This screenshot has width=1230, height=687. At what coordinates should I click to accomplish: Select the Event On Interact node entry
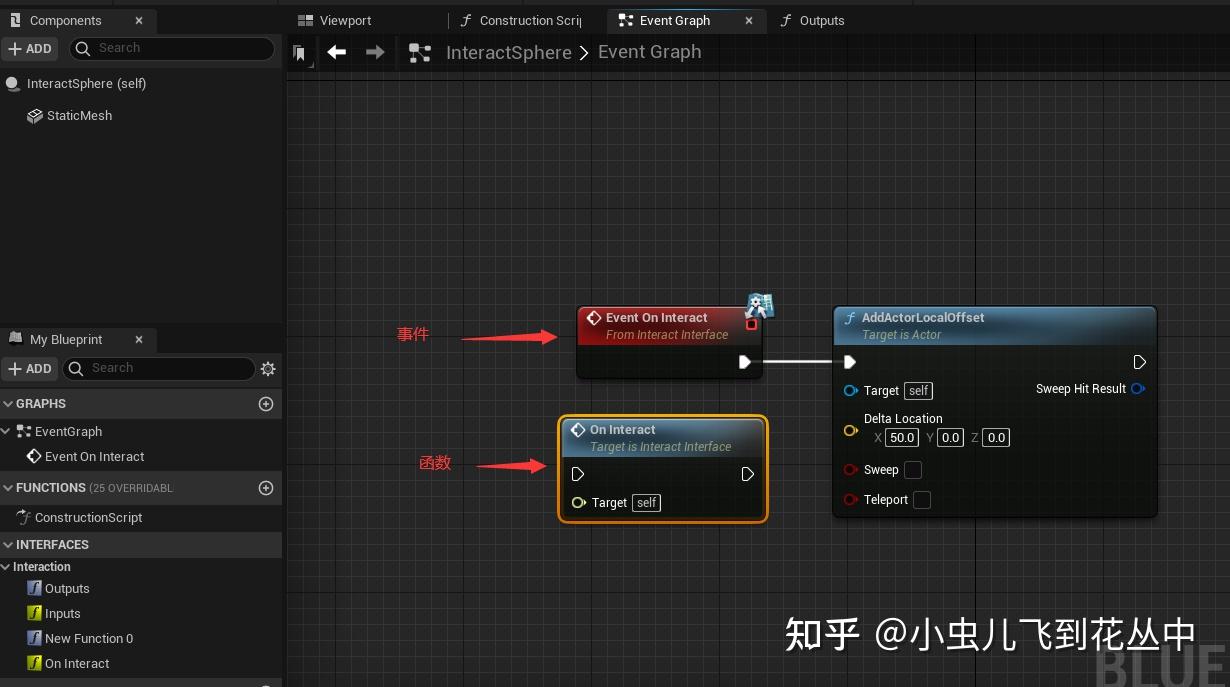(x=97, y=456)
